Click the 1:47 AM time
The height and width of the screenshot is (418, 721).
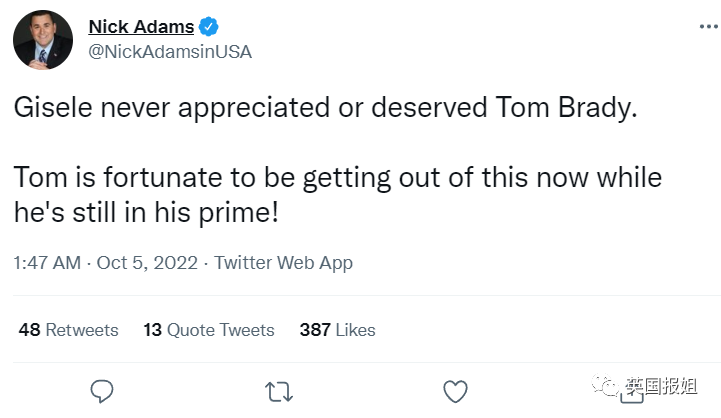tap(47, 263)
